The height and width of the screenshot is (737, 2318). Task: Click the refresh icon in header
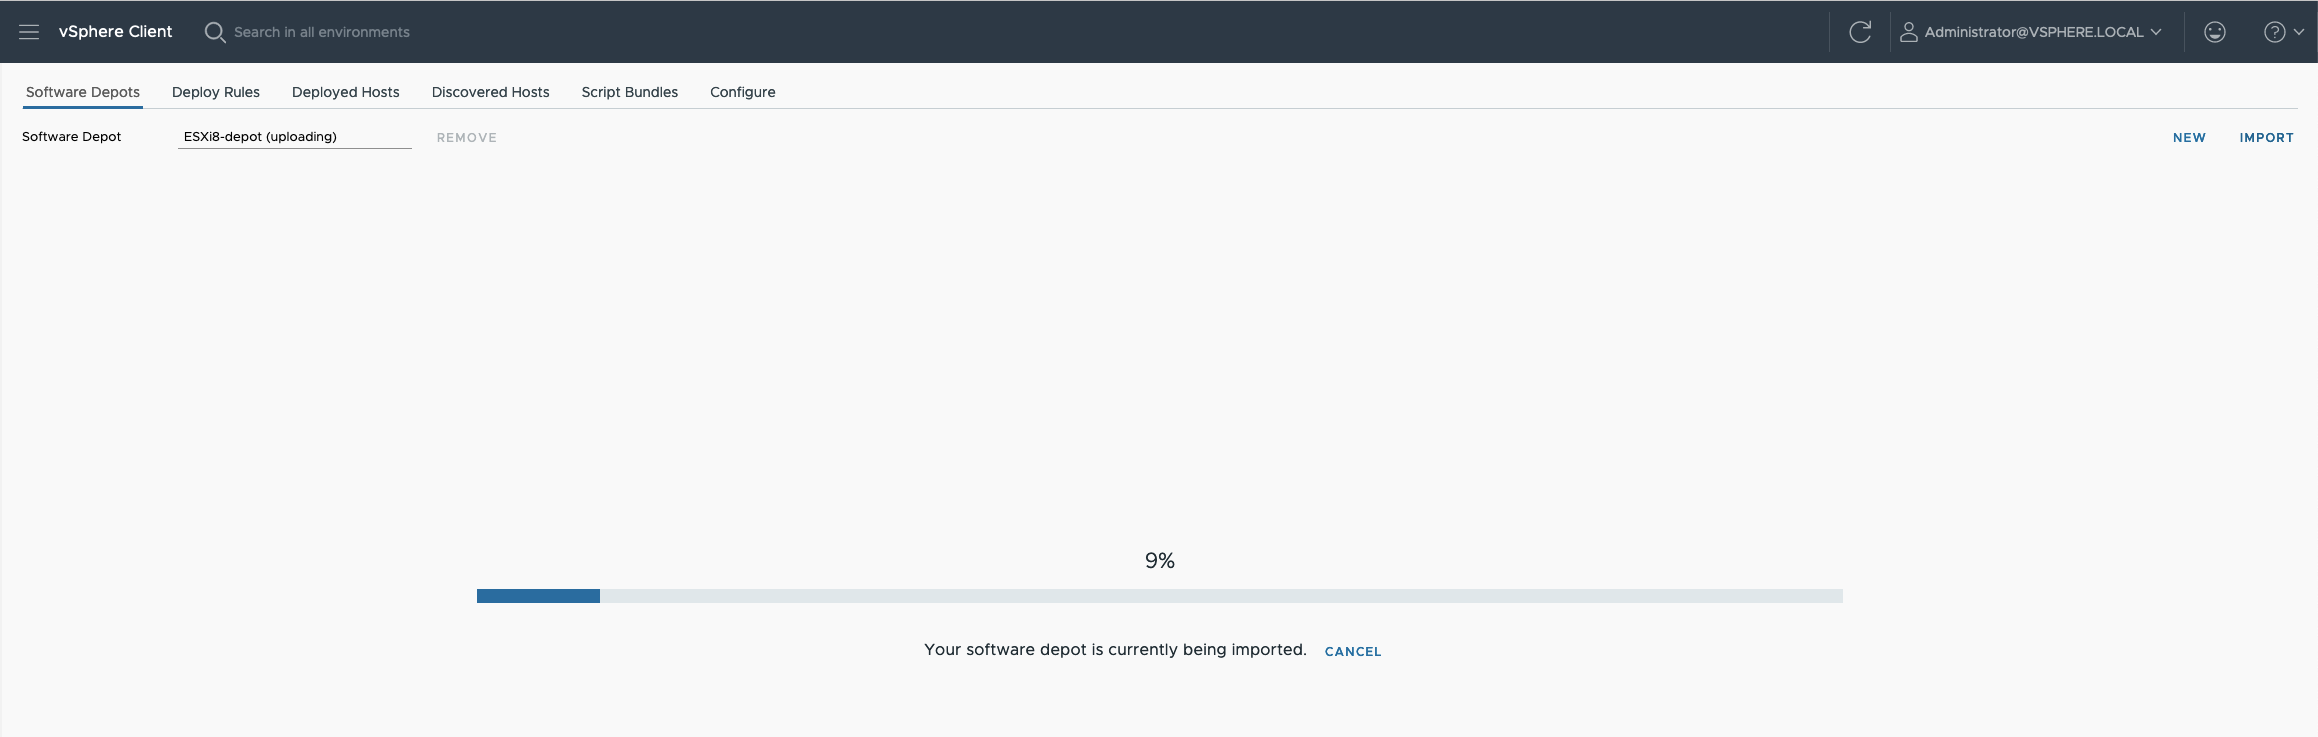click(1860, 32)
